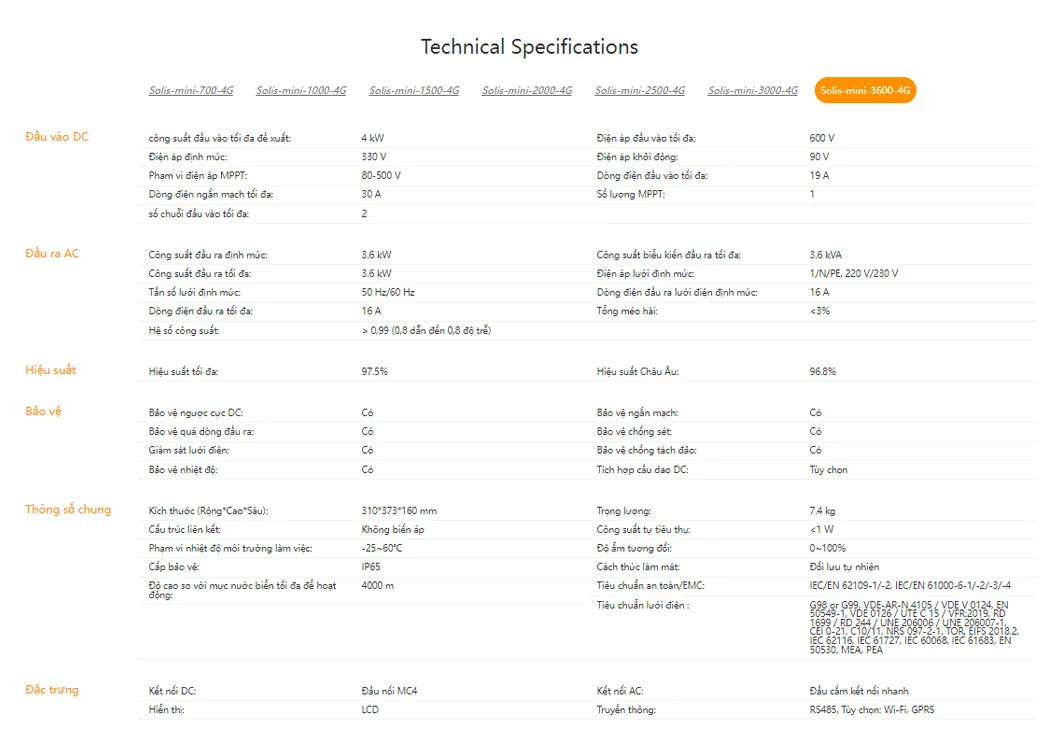1050x750 pixels.
Task: Open the Solis-mini-1000-4G model tab
Action: click(x=301, y=91)
